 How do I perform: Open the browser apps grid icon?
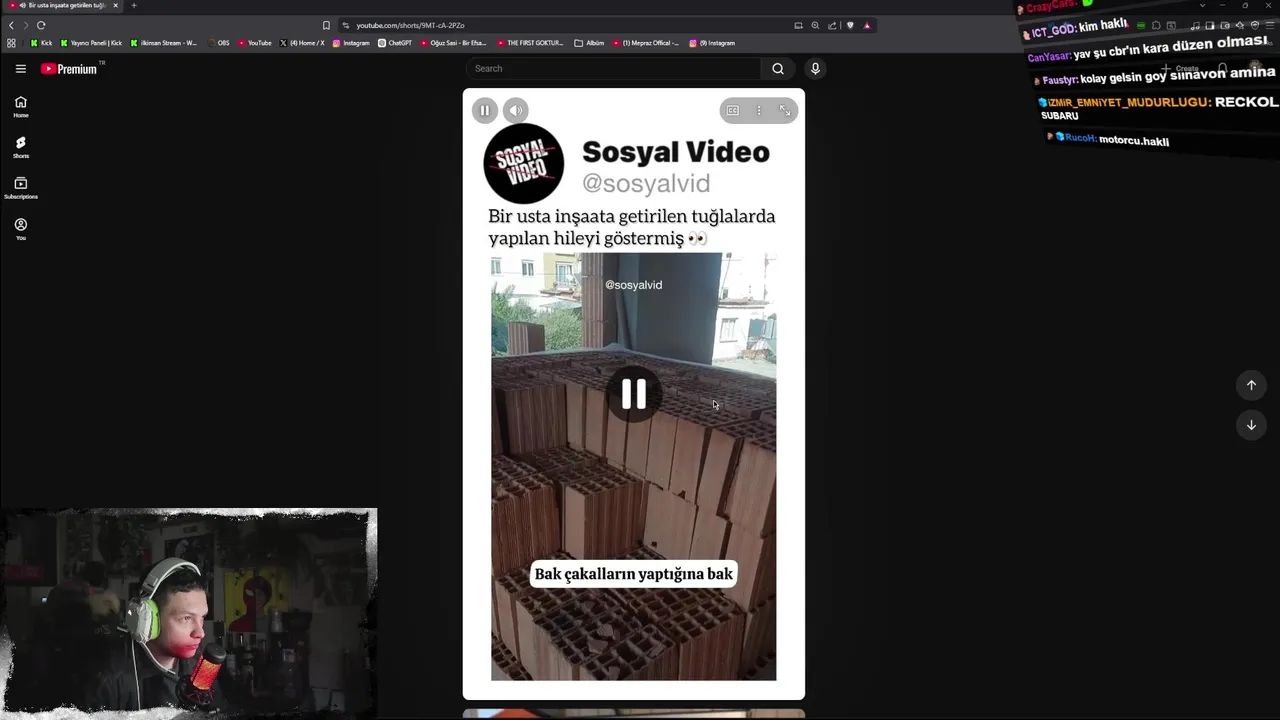click(x=11, y=43)
